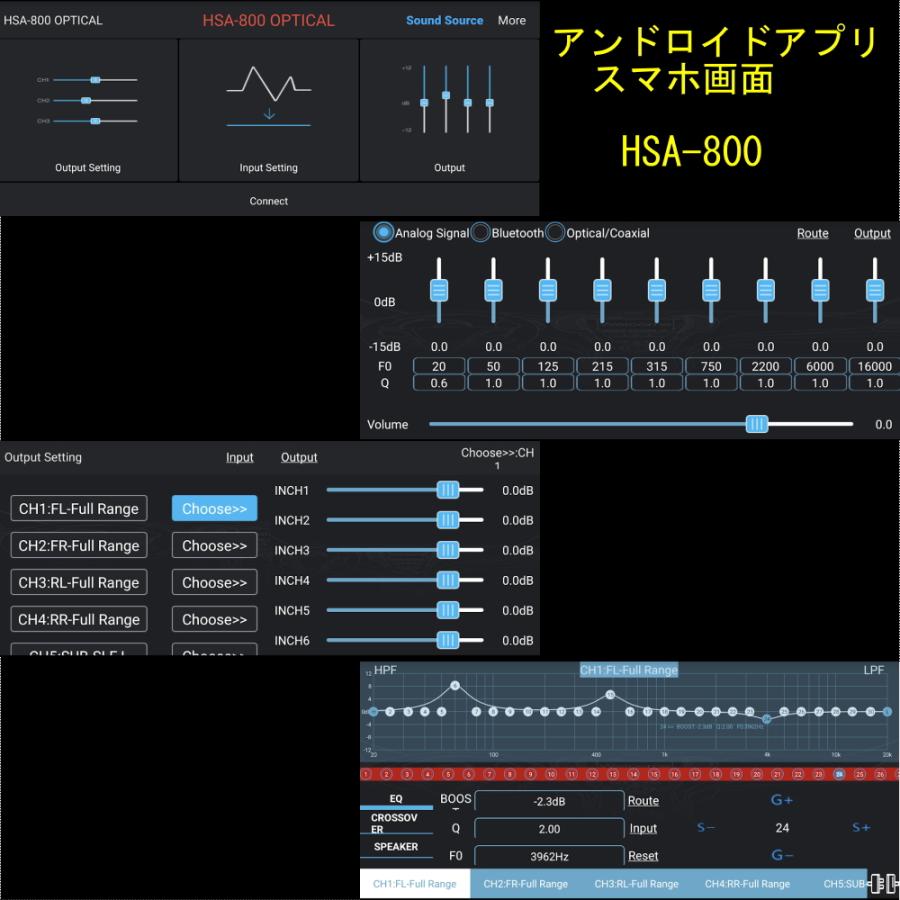
Task: Switch to SPEAKER tab
Action: coord(396,847)
